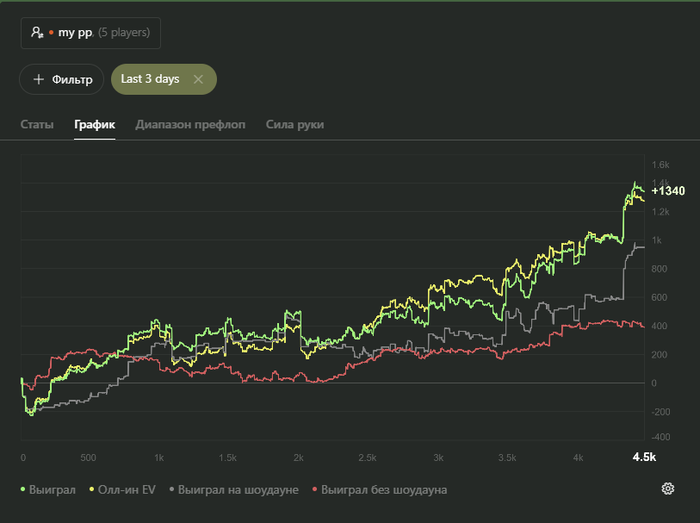This screenshot has width=700, height=523.
Task: Select the График tab
Action: pos(95,125)
